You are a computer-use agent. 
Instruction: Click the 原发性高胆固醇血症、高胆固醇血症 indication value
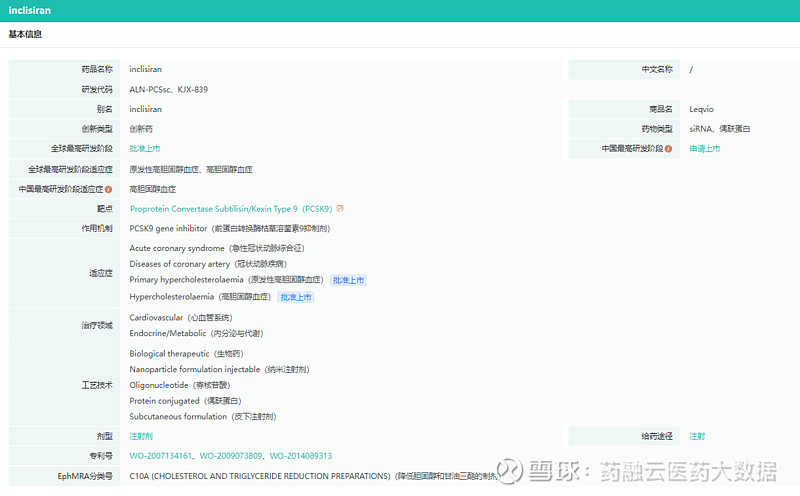(x=191, y=169)
